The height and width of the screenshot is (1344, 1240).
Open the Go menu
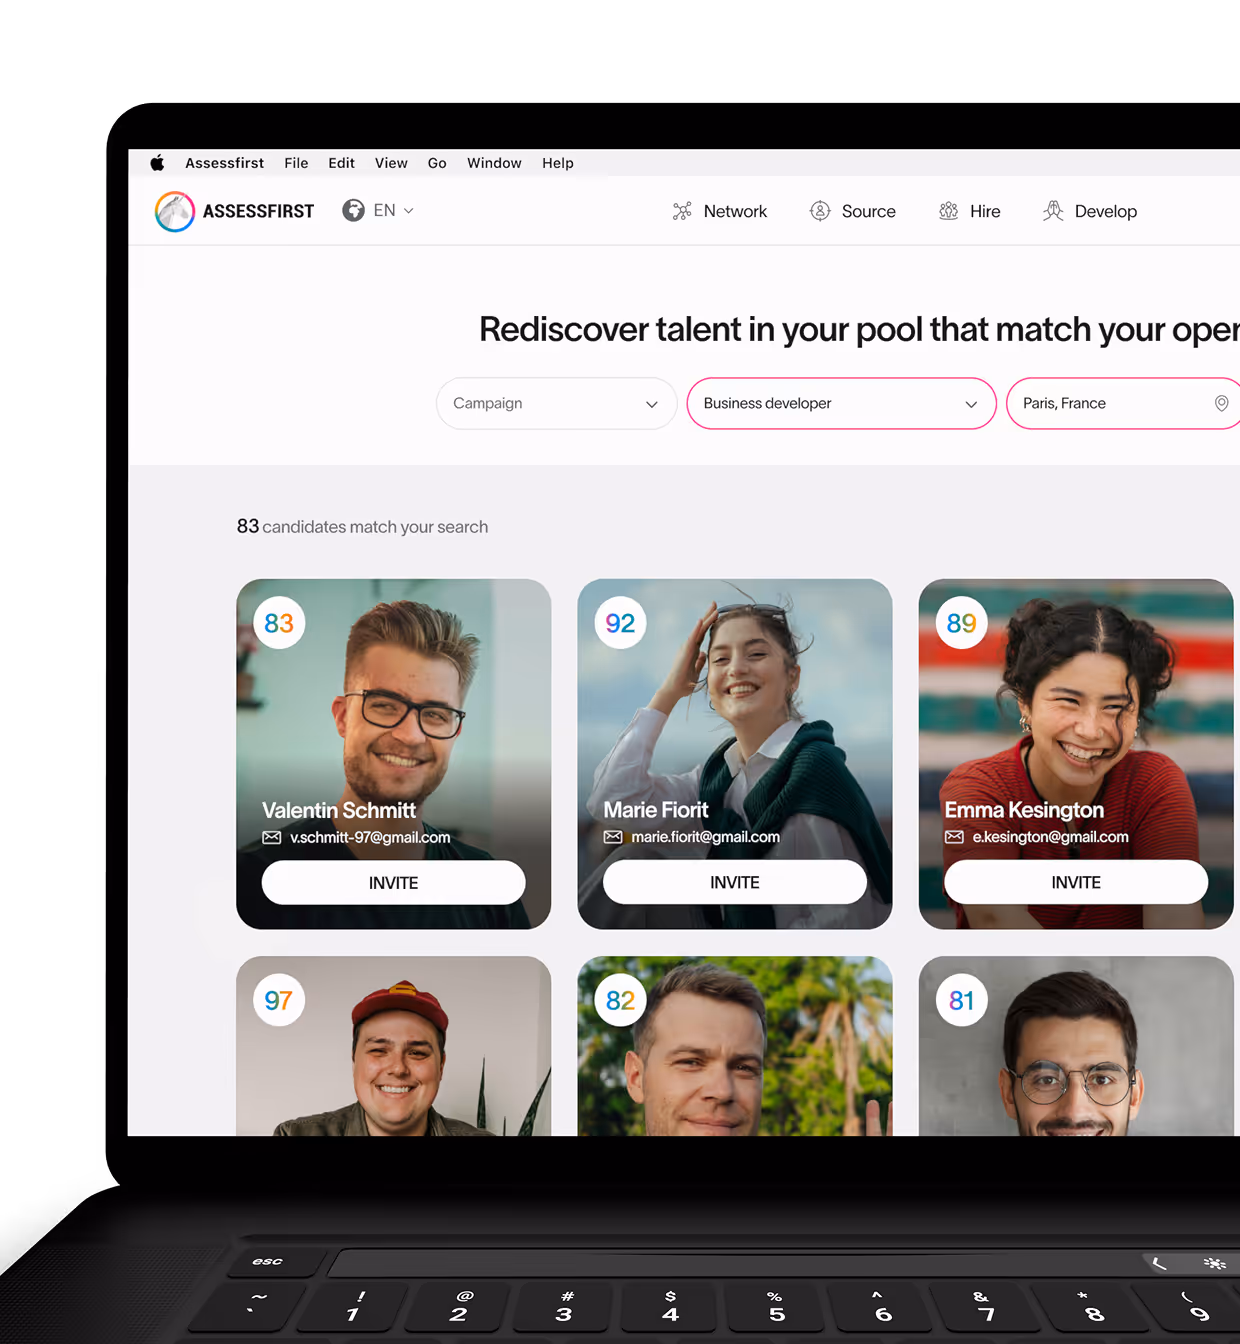pyautogui.click(x=437, y=163)
